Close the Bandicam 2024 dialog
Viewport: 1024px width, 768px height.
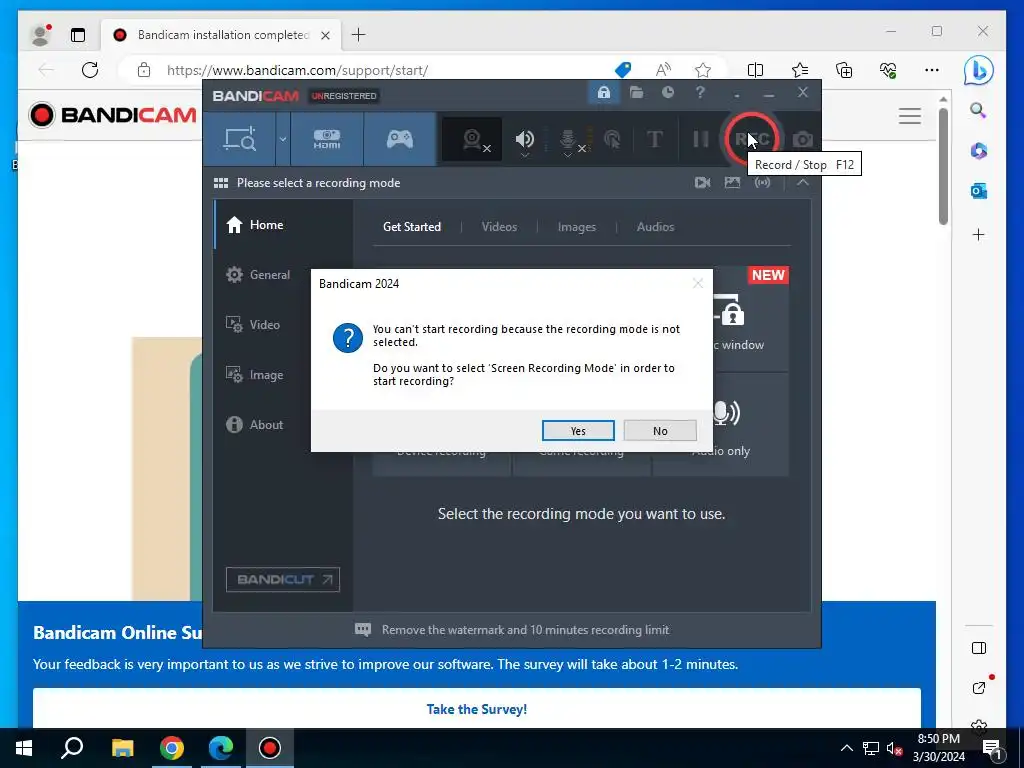[697, 283]
